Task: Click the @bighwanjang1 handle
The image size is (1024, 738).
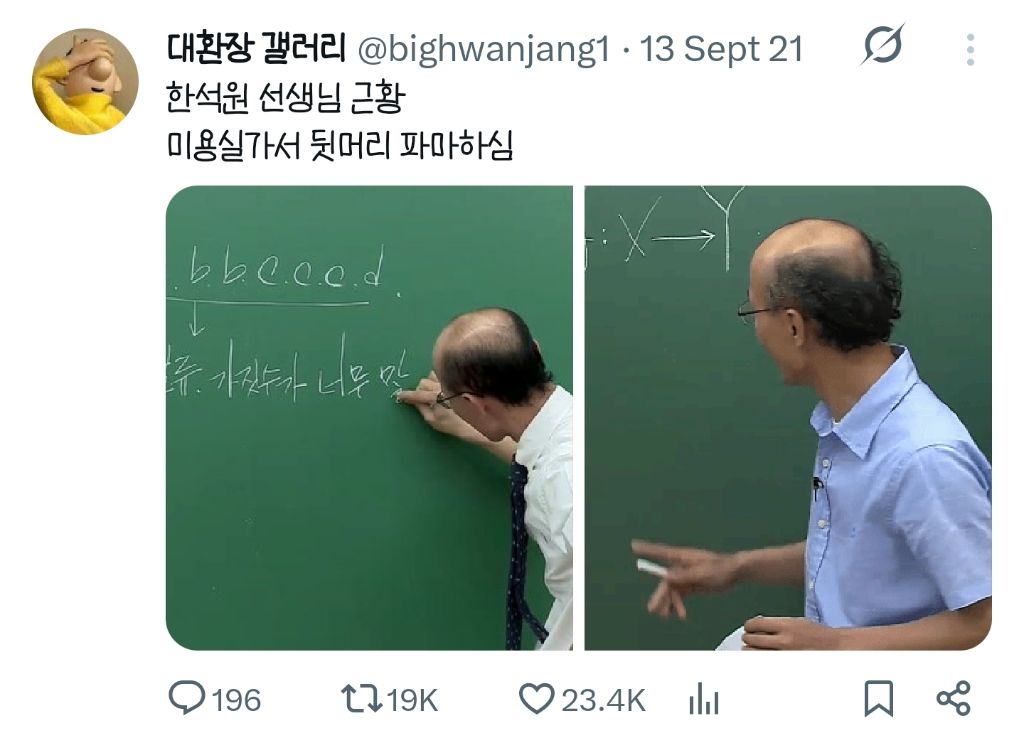Action: (x=484, y=50)
